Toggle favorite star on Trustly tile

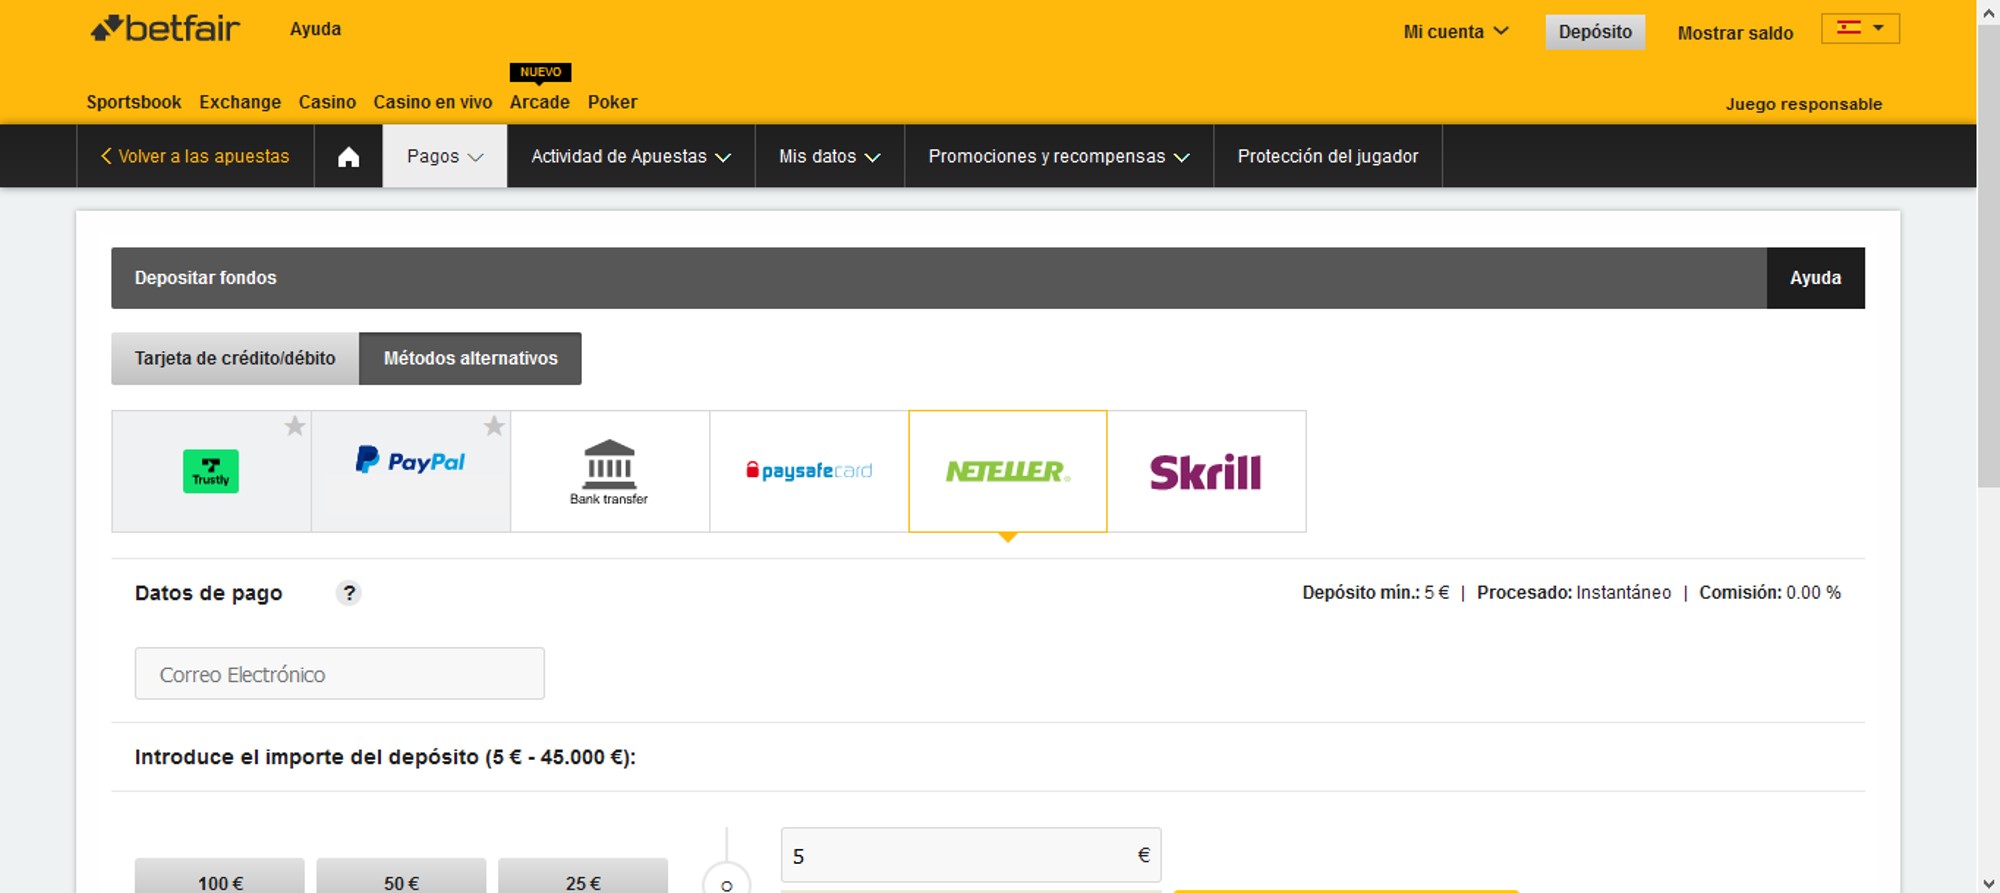pos(295,427)
